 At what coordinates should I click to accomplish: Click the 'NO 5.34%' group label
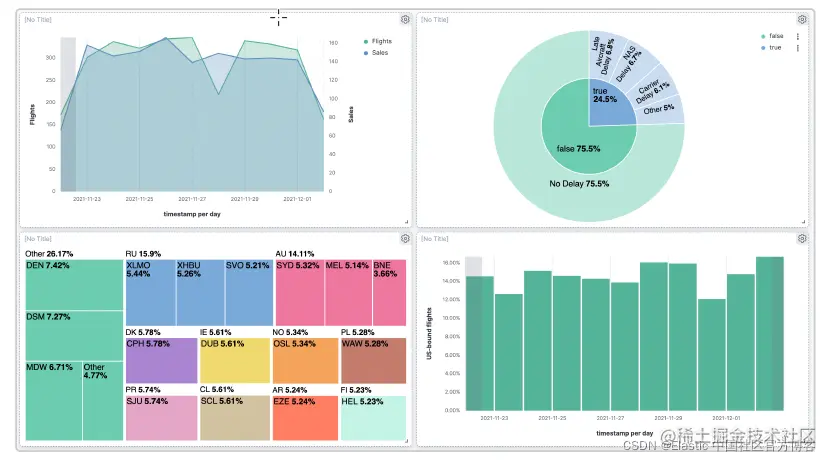point(290,332)
